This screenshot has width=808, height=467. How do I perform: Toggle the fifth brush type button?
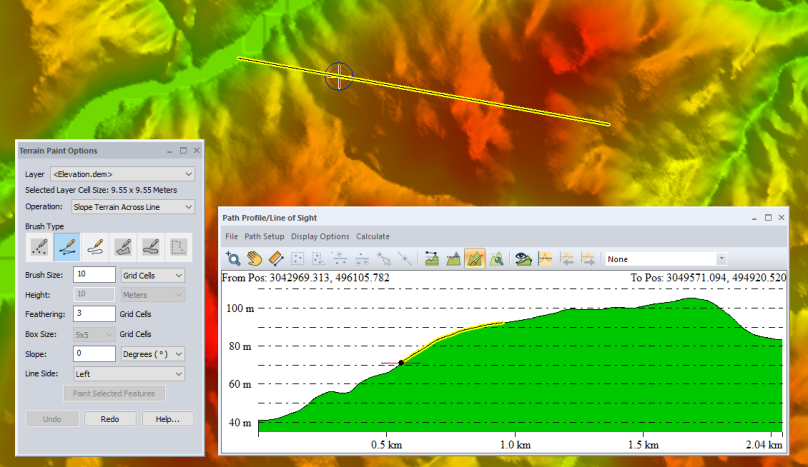[x=151, y=245]
